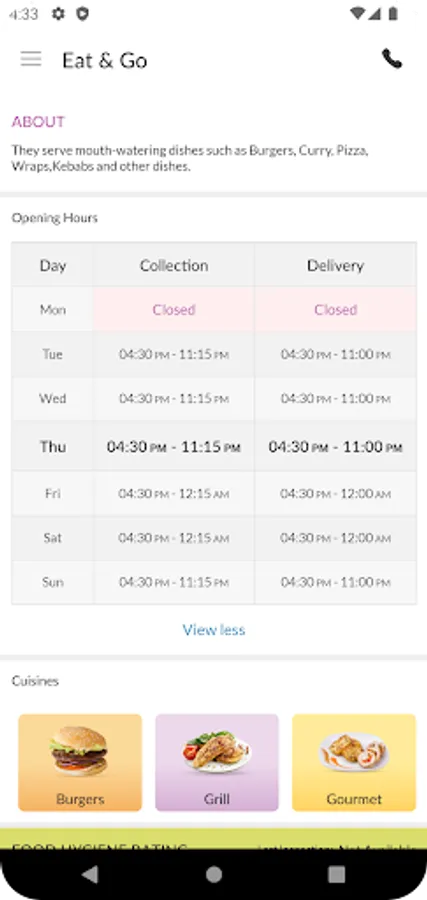
Task: Select the Thu row in hours table
Action: (214, 447)
